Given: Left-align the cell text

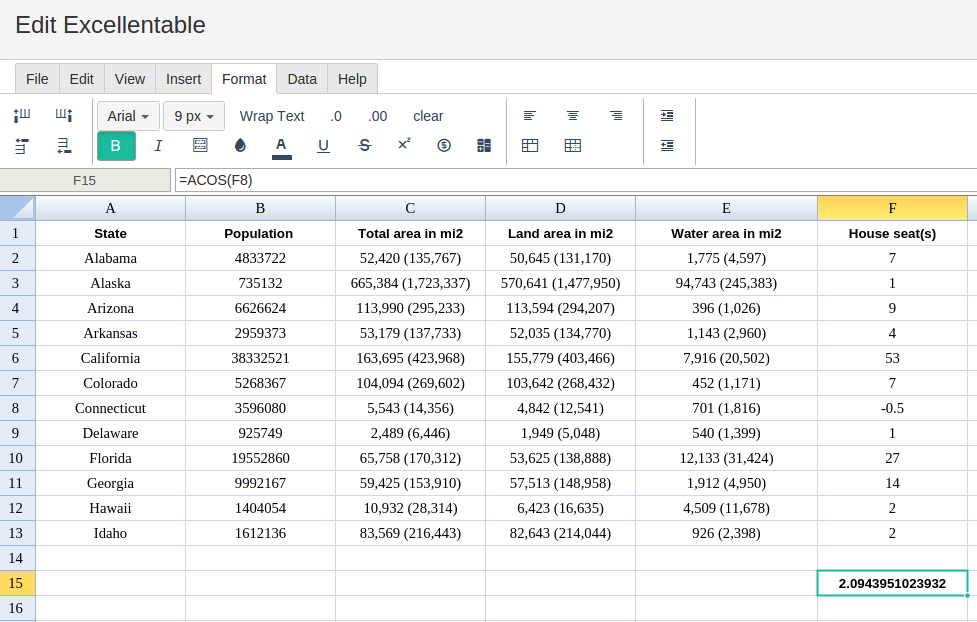Looking at the screenshot, I should click(x=530, y=116).
